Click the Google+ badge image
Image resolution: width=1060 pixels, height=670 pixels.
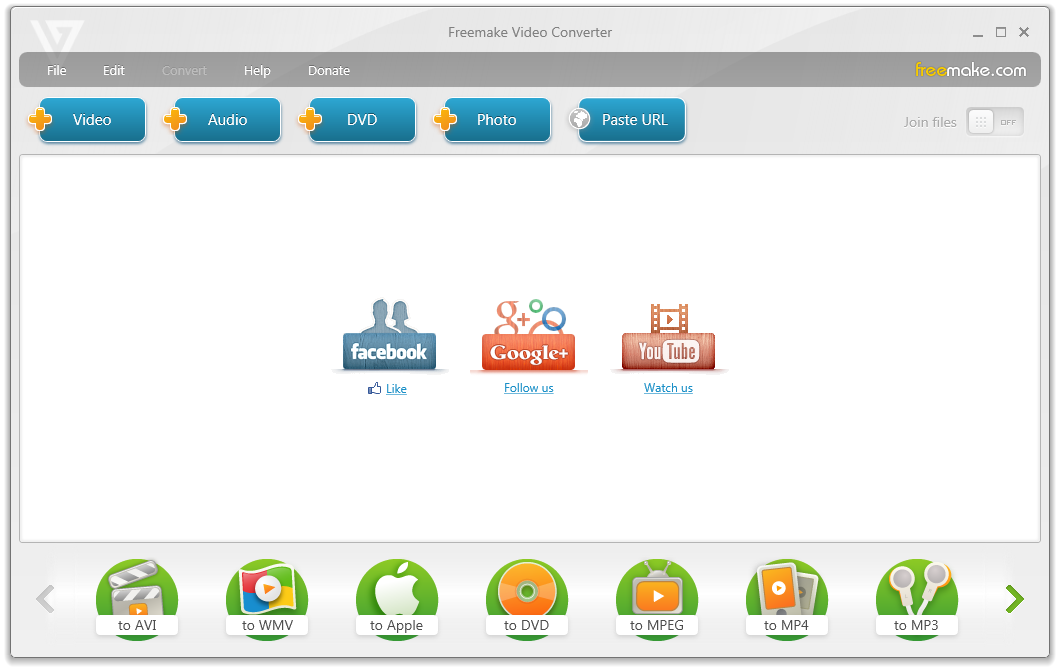tap(529, 335)
